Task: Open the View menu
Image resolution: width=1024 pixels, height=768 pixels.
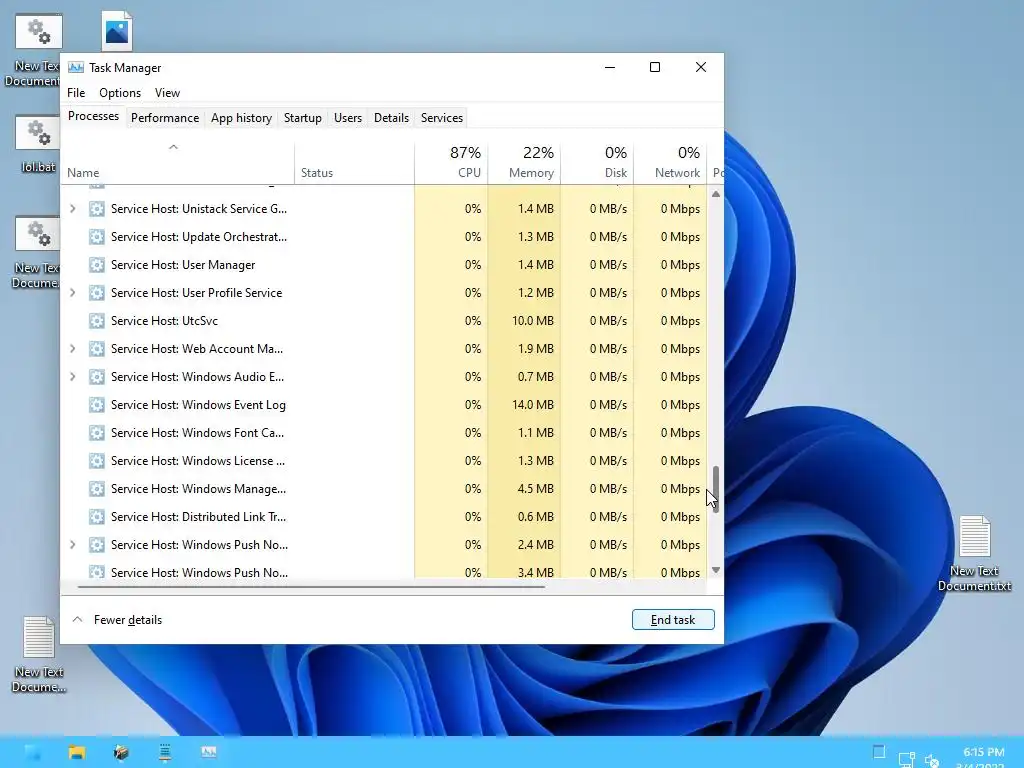Action: point(167,93)
